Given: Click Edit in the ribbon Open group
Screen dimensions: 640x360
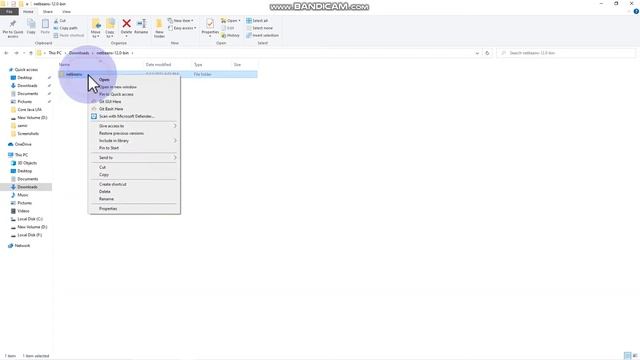Looking at the screenshot, I should pyautogui.click(x=228, y=28).
